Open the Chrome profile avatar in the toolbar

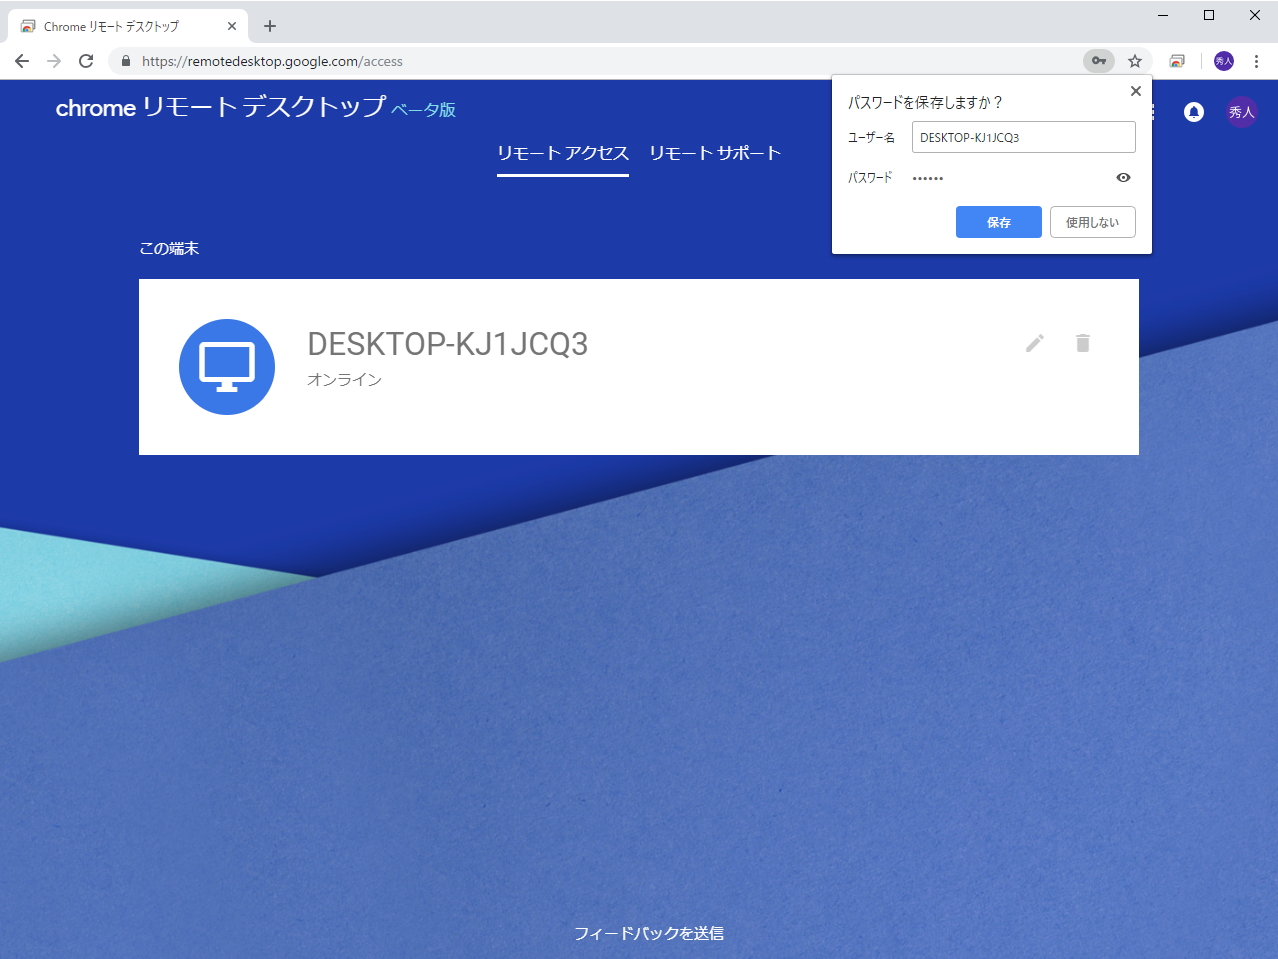(1222, 61)
